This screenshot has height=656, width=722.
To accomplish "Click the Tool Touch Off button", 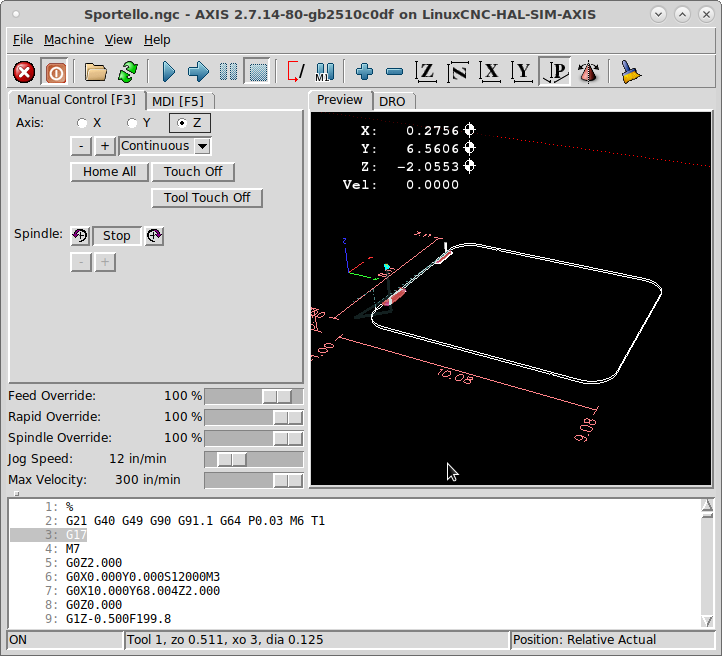I will pos(207,198).
